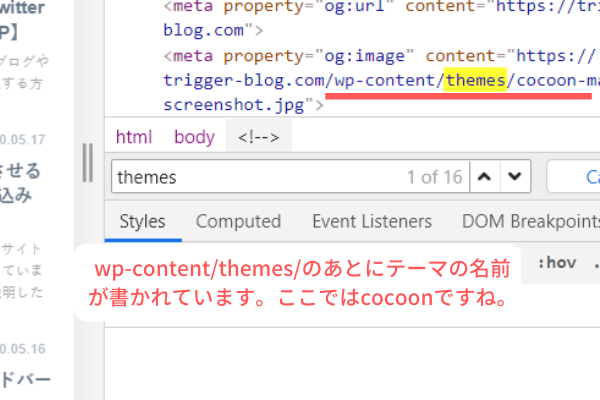Open the Computed tab
The width and height of the screenshot is (600, 400).
(238, 222)
